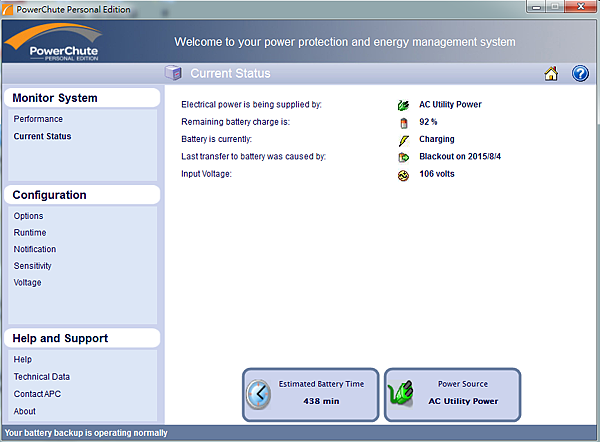Open the blue question mark help icon
Viewport: 600px width, 442px height.
pyautogui.click(x=580, y=73)
